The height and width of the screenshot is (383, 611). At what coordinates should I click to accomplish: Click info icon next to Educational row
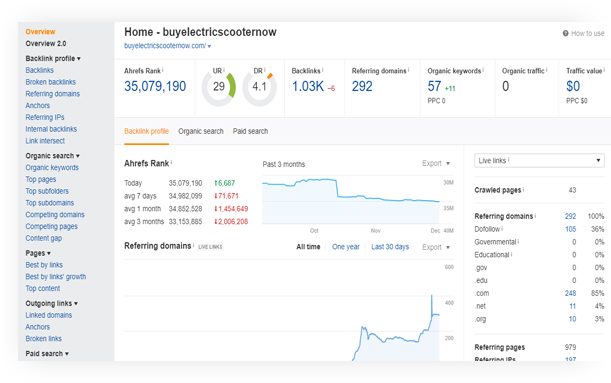point(512,254)
